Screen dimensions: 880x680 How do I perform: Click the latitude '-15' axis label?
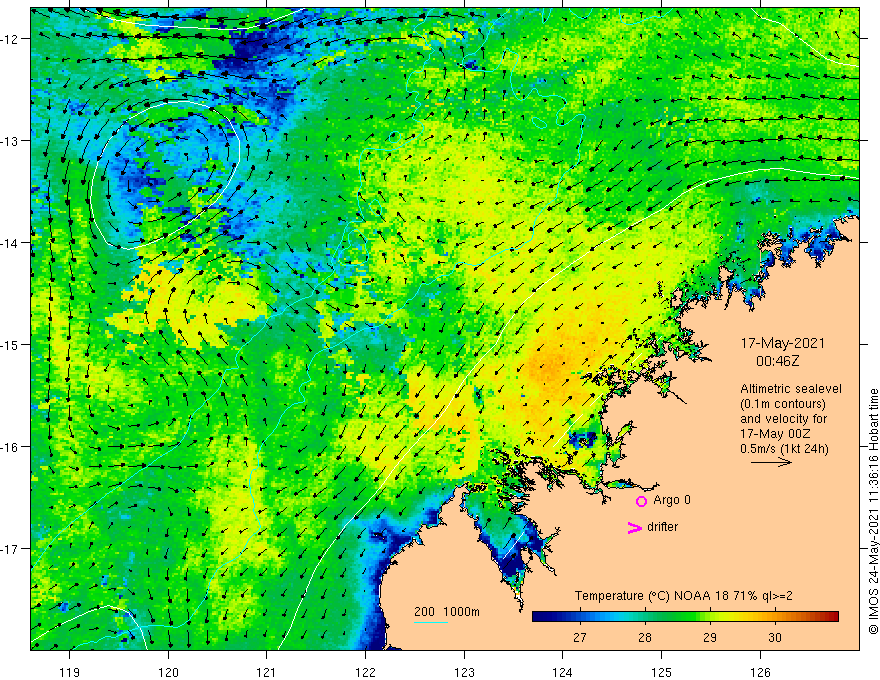click(x=10, y=344)
